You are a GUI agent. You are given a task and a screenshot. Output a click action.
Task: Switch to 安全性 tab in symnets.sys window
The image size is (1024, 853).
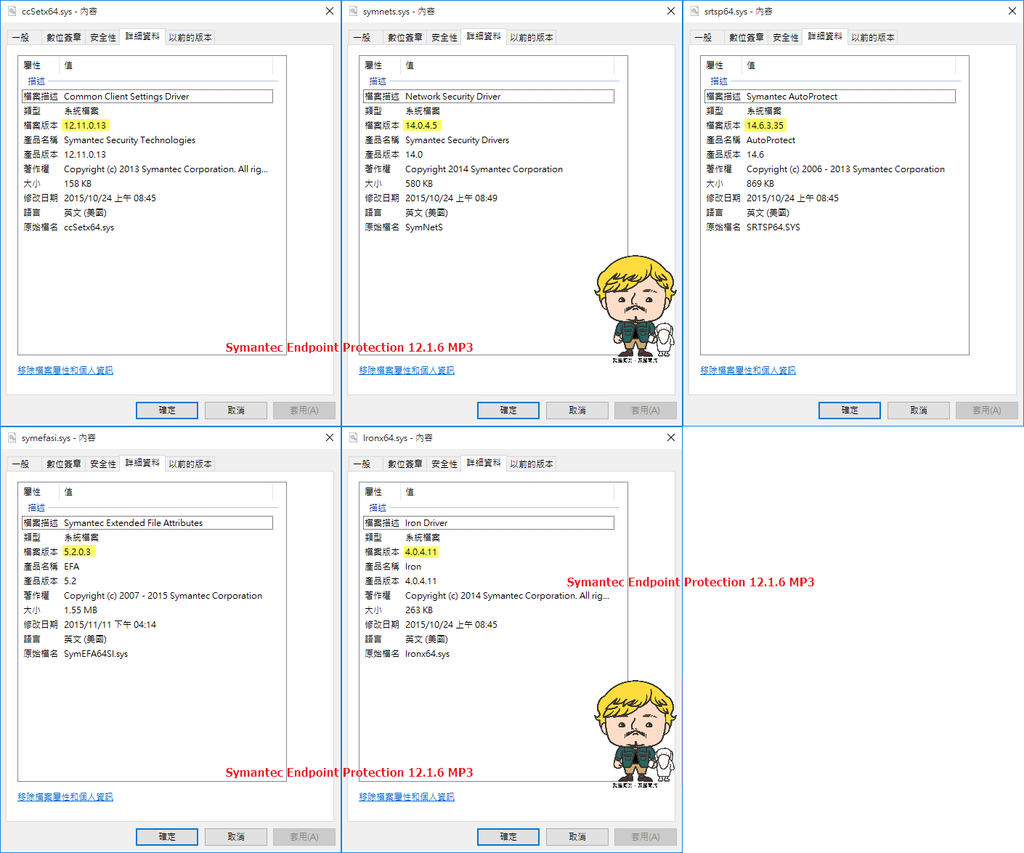click(444, 38)
